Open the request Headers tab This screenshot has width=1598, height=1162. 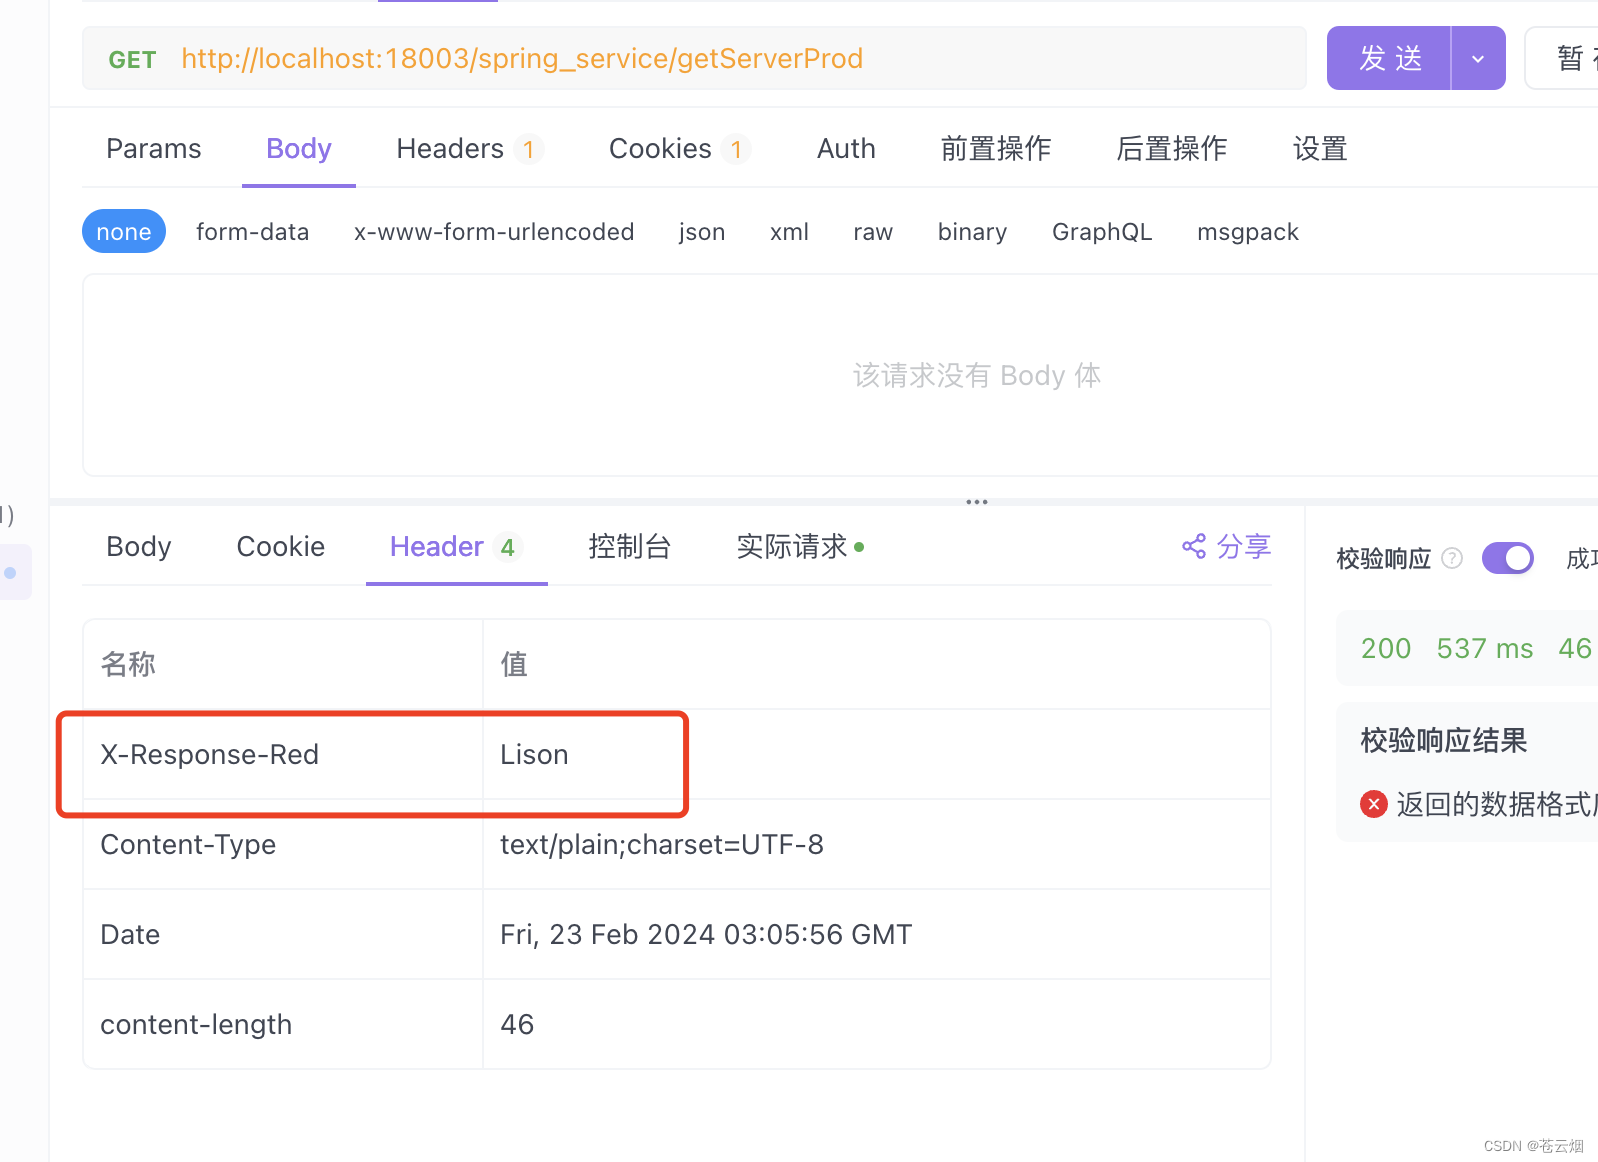(x=469, y=148)
